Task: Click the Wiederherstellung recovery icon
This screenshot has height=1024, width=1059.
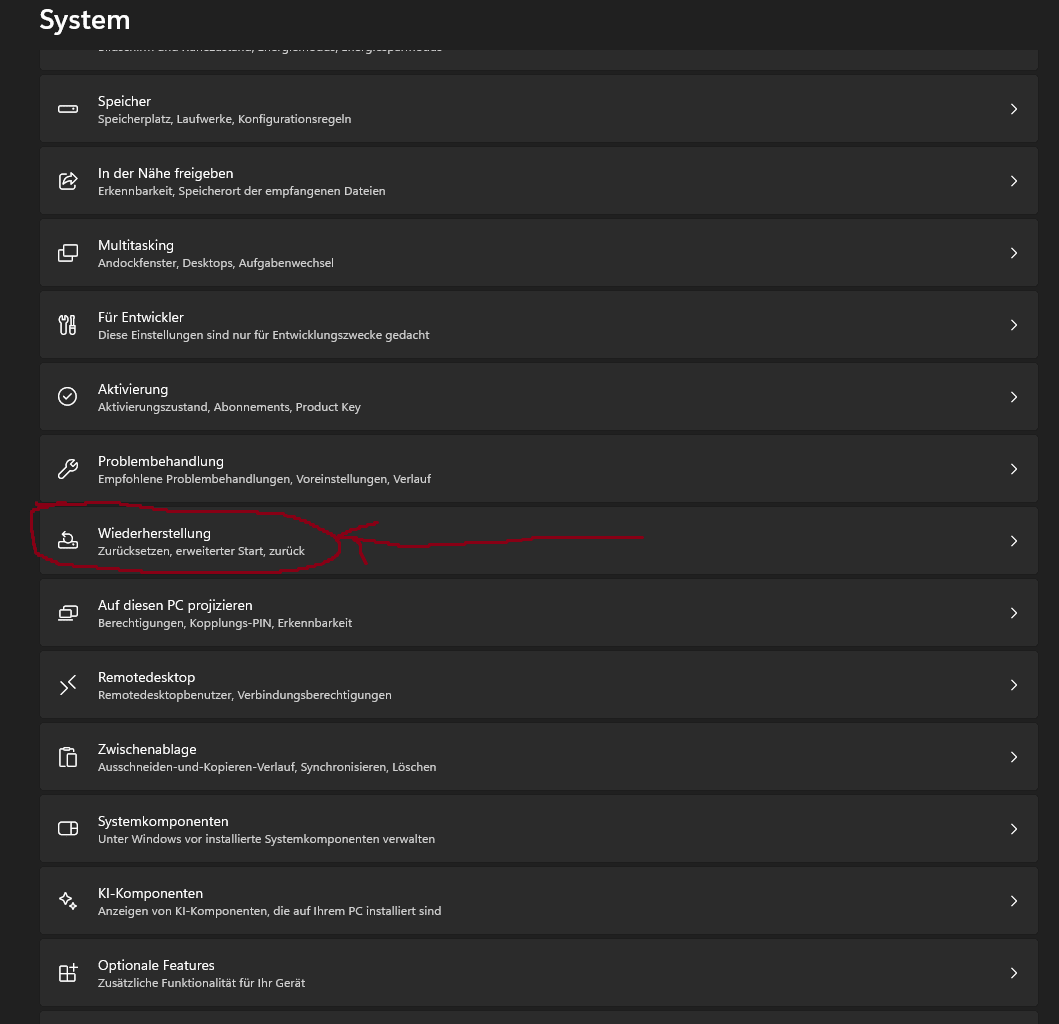Action: pyautogui.click(x=68, y=541)
